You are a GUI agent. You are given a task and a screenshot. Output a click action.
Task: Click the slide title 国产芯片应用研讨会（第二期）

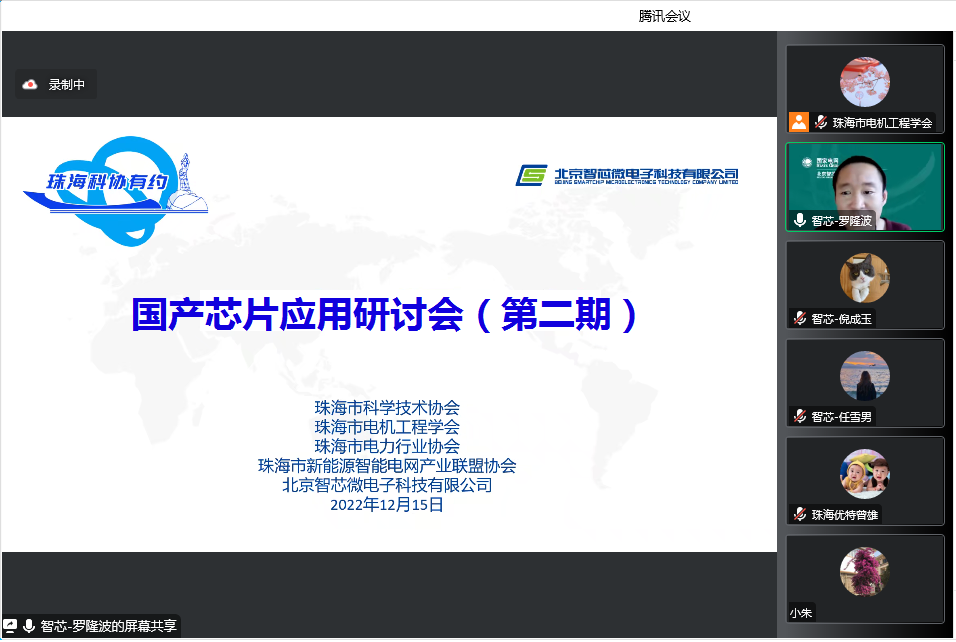[x=386, y=315]
